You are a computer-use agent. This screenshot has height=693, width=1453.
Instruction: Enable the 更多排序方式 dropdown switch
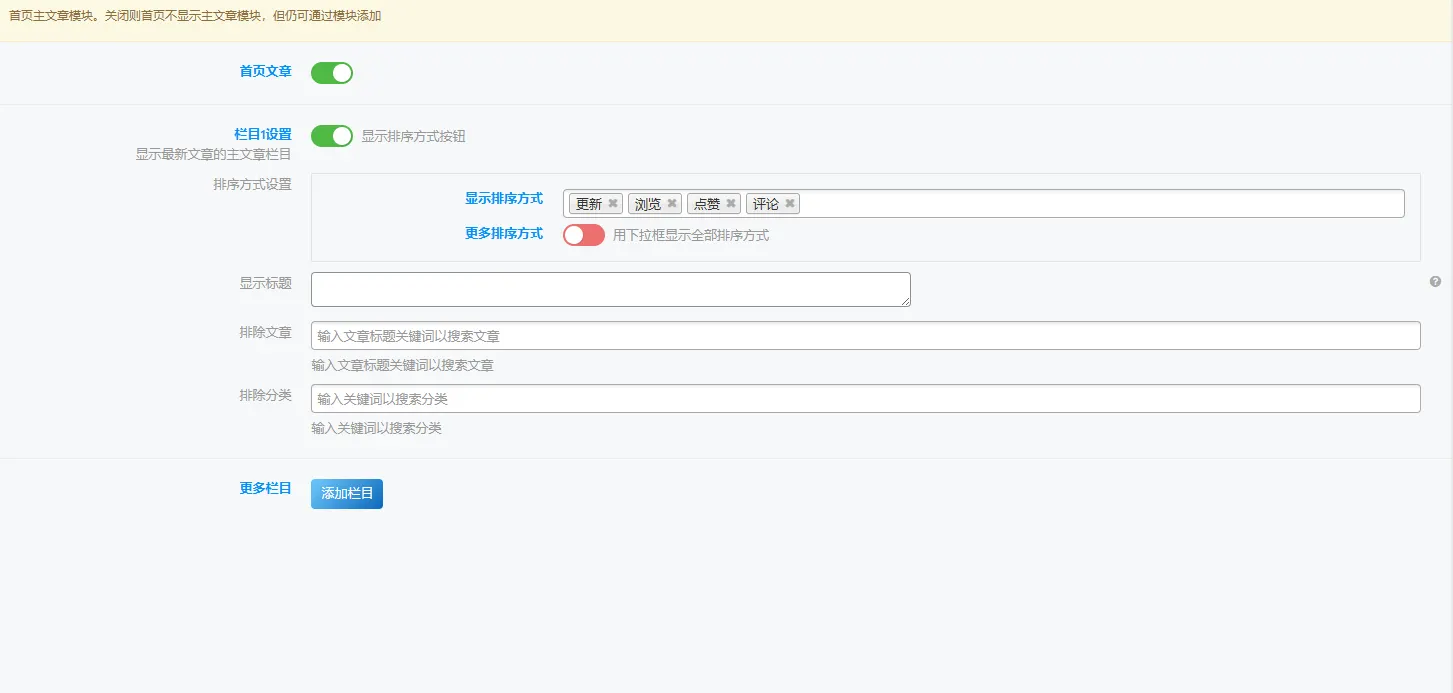pos(584,235)
